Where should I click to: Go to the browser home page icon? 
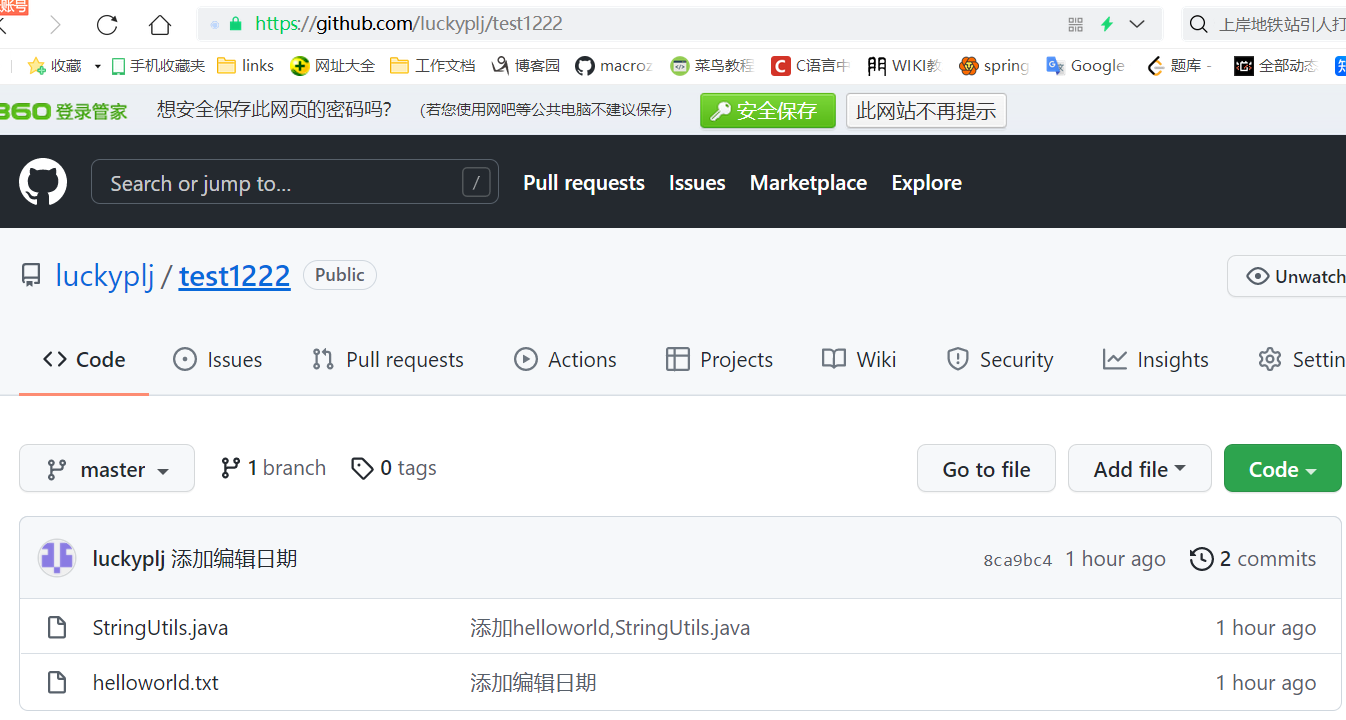160,25
